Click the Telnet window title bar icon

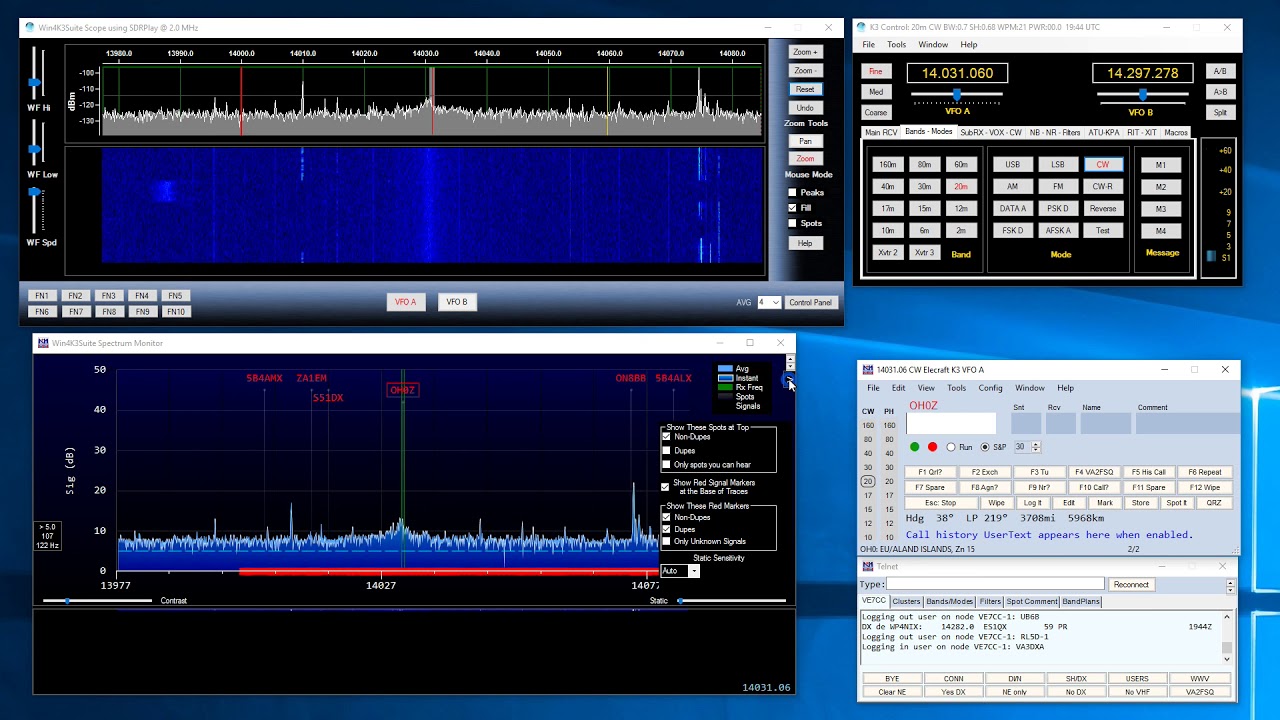[x=867, y=566]
